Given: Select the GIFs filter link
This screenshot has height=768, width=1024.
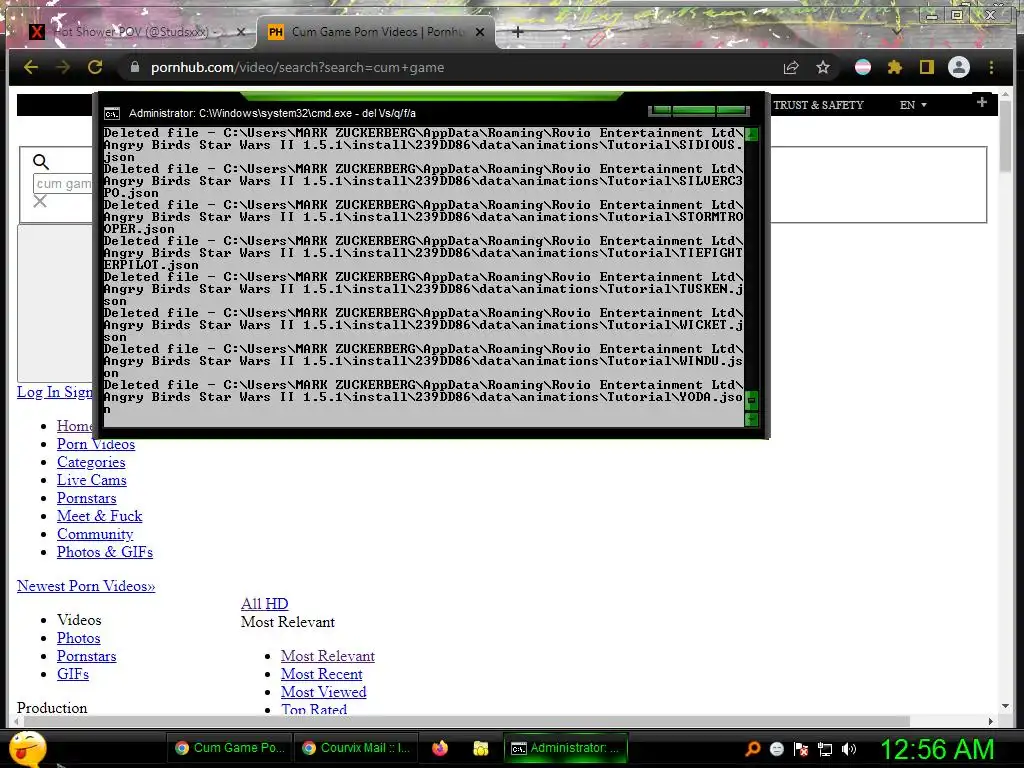Looking at the screenshot, I should (x=72, y=674).
